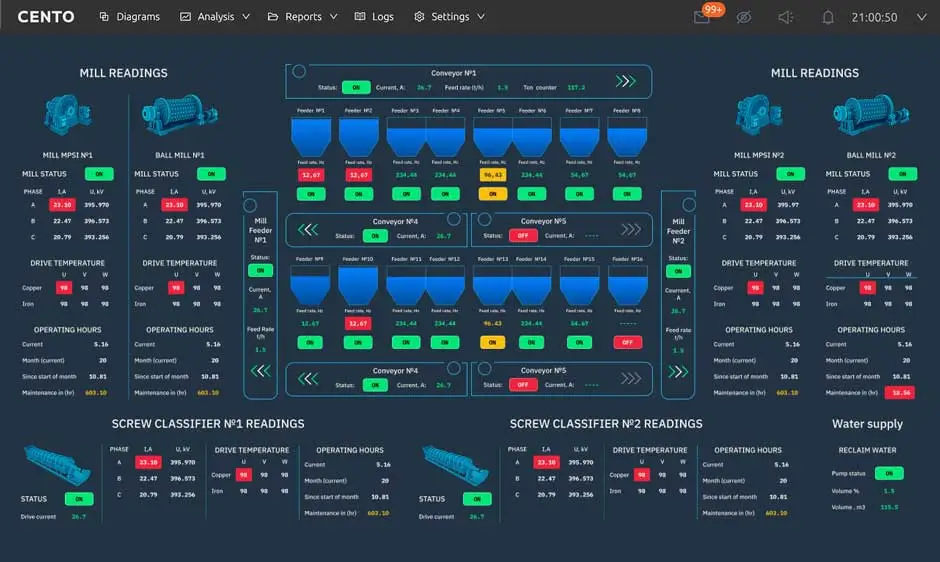
Task: Toggle Ball Mill №2 mill status ON
Action: click(x=902, y=174)
